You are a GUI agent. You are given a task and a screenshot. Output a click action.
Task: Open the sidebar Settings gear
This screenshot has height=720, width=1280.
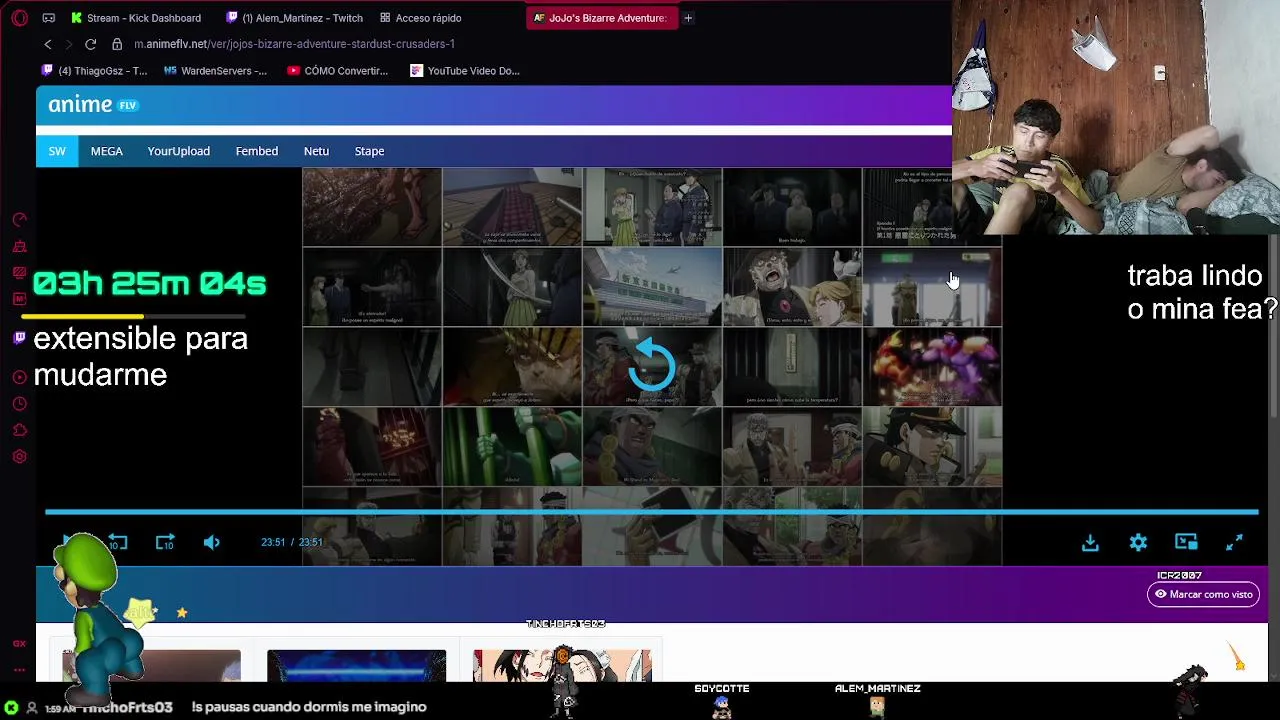(x=19, y=457)
